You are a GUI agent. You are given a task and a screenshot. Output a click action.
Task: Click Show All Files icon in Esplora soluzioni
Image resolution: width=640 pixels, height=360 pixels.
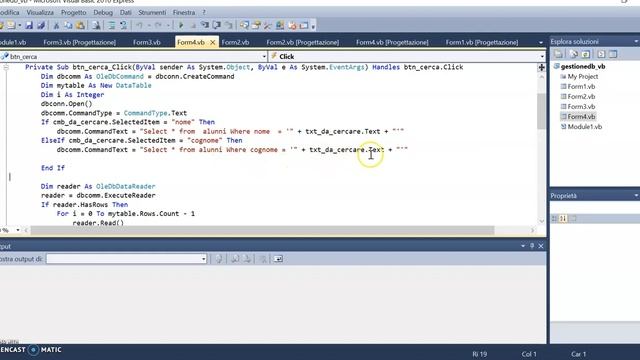tap(573, 54)
